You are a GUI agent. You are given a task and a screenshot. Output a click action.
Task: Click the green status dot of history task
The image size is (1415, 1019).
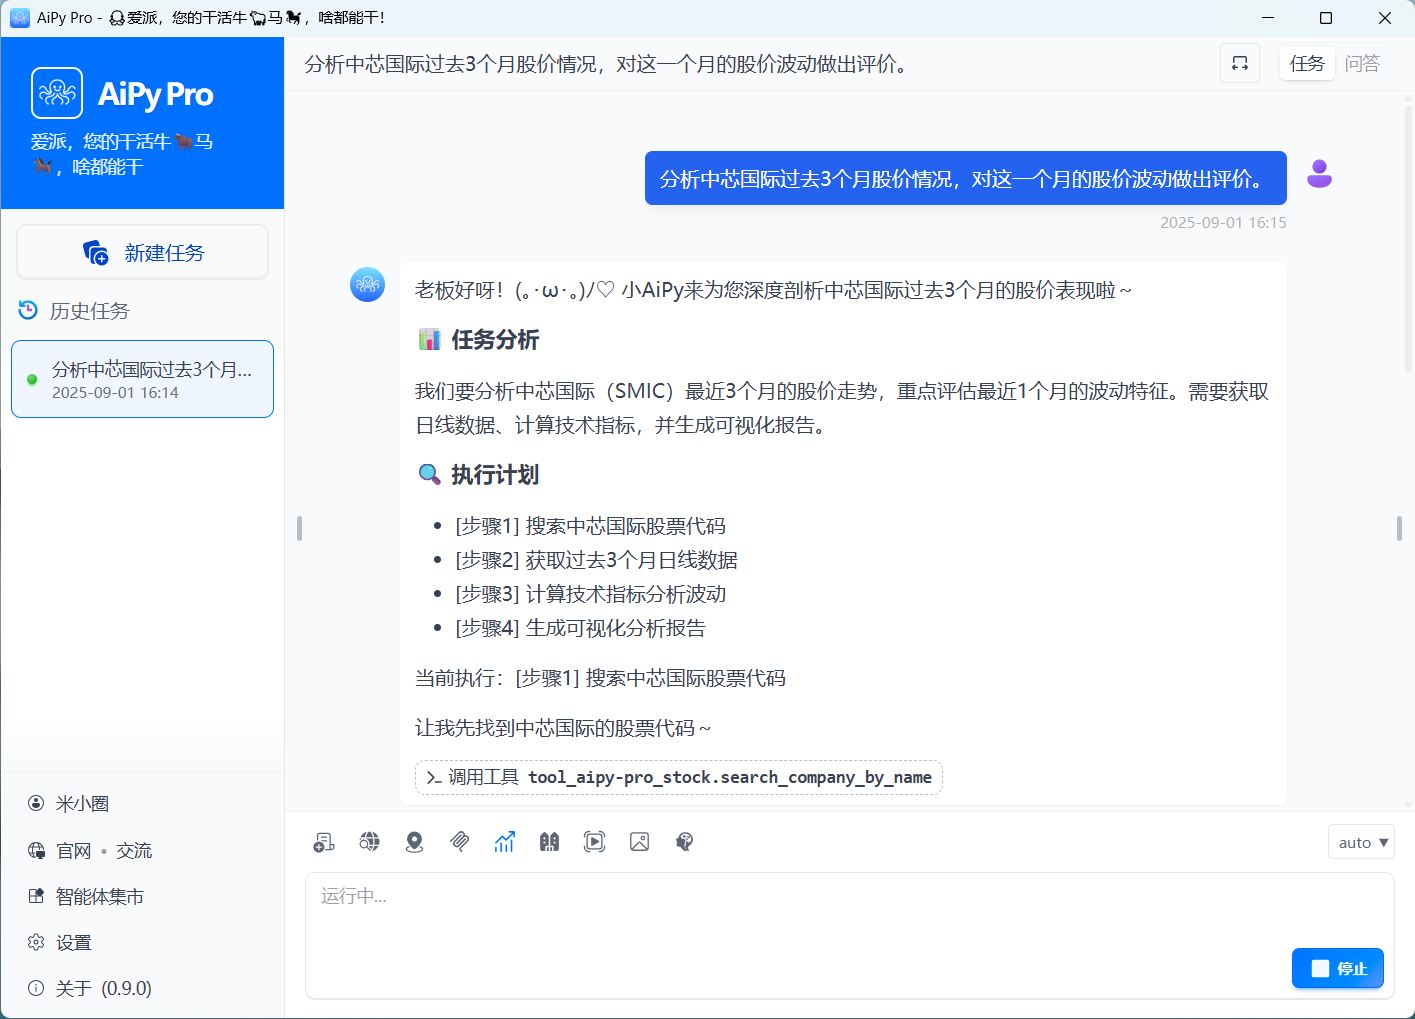tap(32, 380)
